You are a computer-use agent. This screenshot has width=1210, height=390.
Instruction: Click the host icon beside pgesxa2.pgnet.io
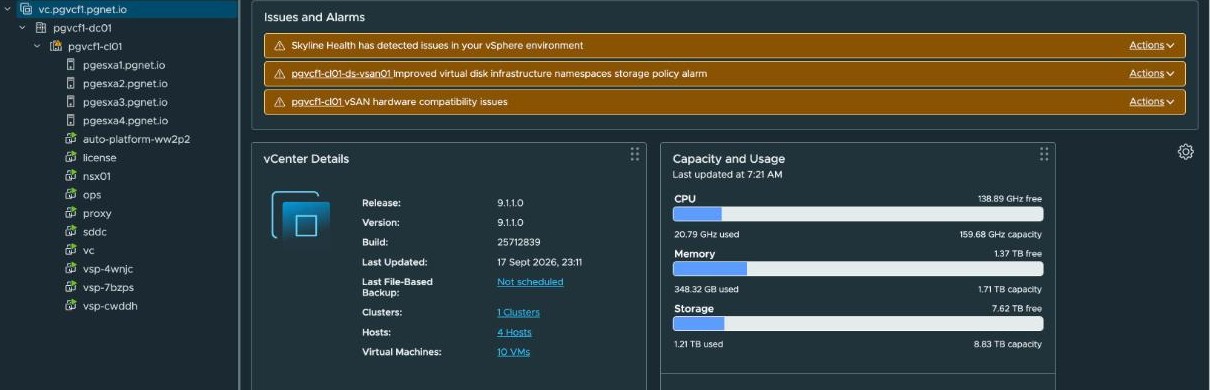point(71,84)
